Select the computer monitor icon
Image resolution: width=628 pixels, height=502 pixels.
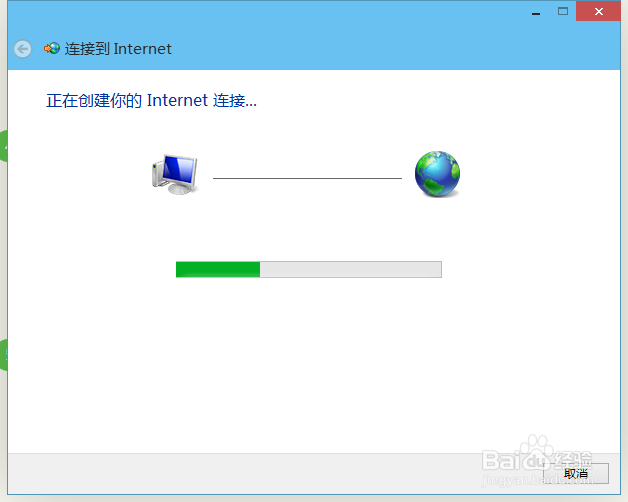pos(175,174)
